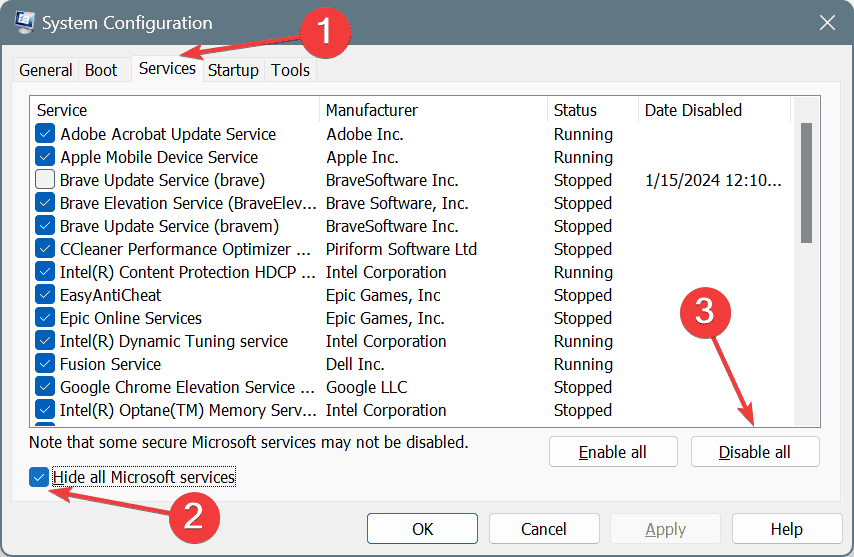Select Epic Games, Inc. in Epic Online Services row
The width and height of the screenshot is (854, 557).
(x=385, y=318)
